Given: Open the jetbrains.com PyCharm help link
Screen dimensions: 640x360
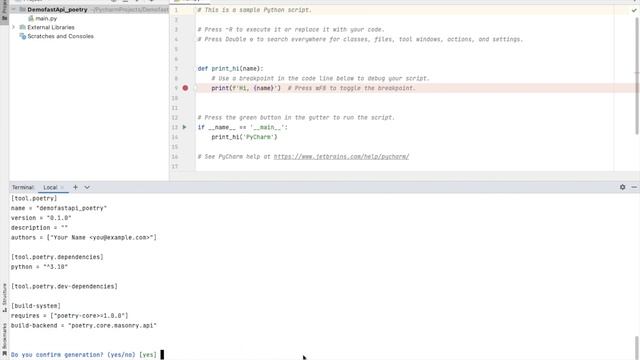Looking at the screenshot, I should pyautogui.click(x=341, y=156).
